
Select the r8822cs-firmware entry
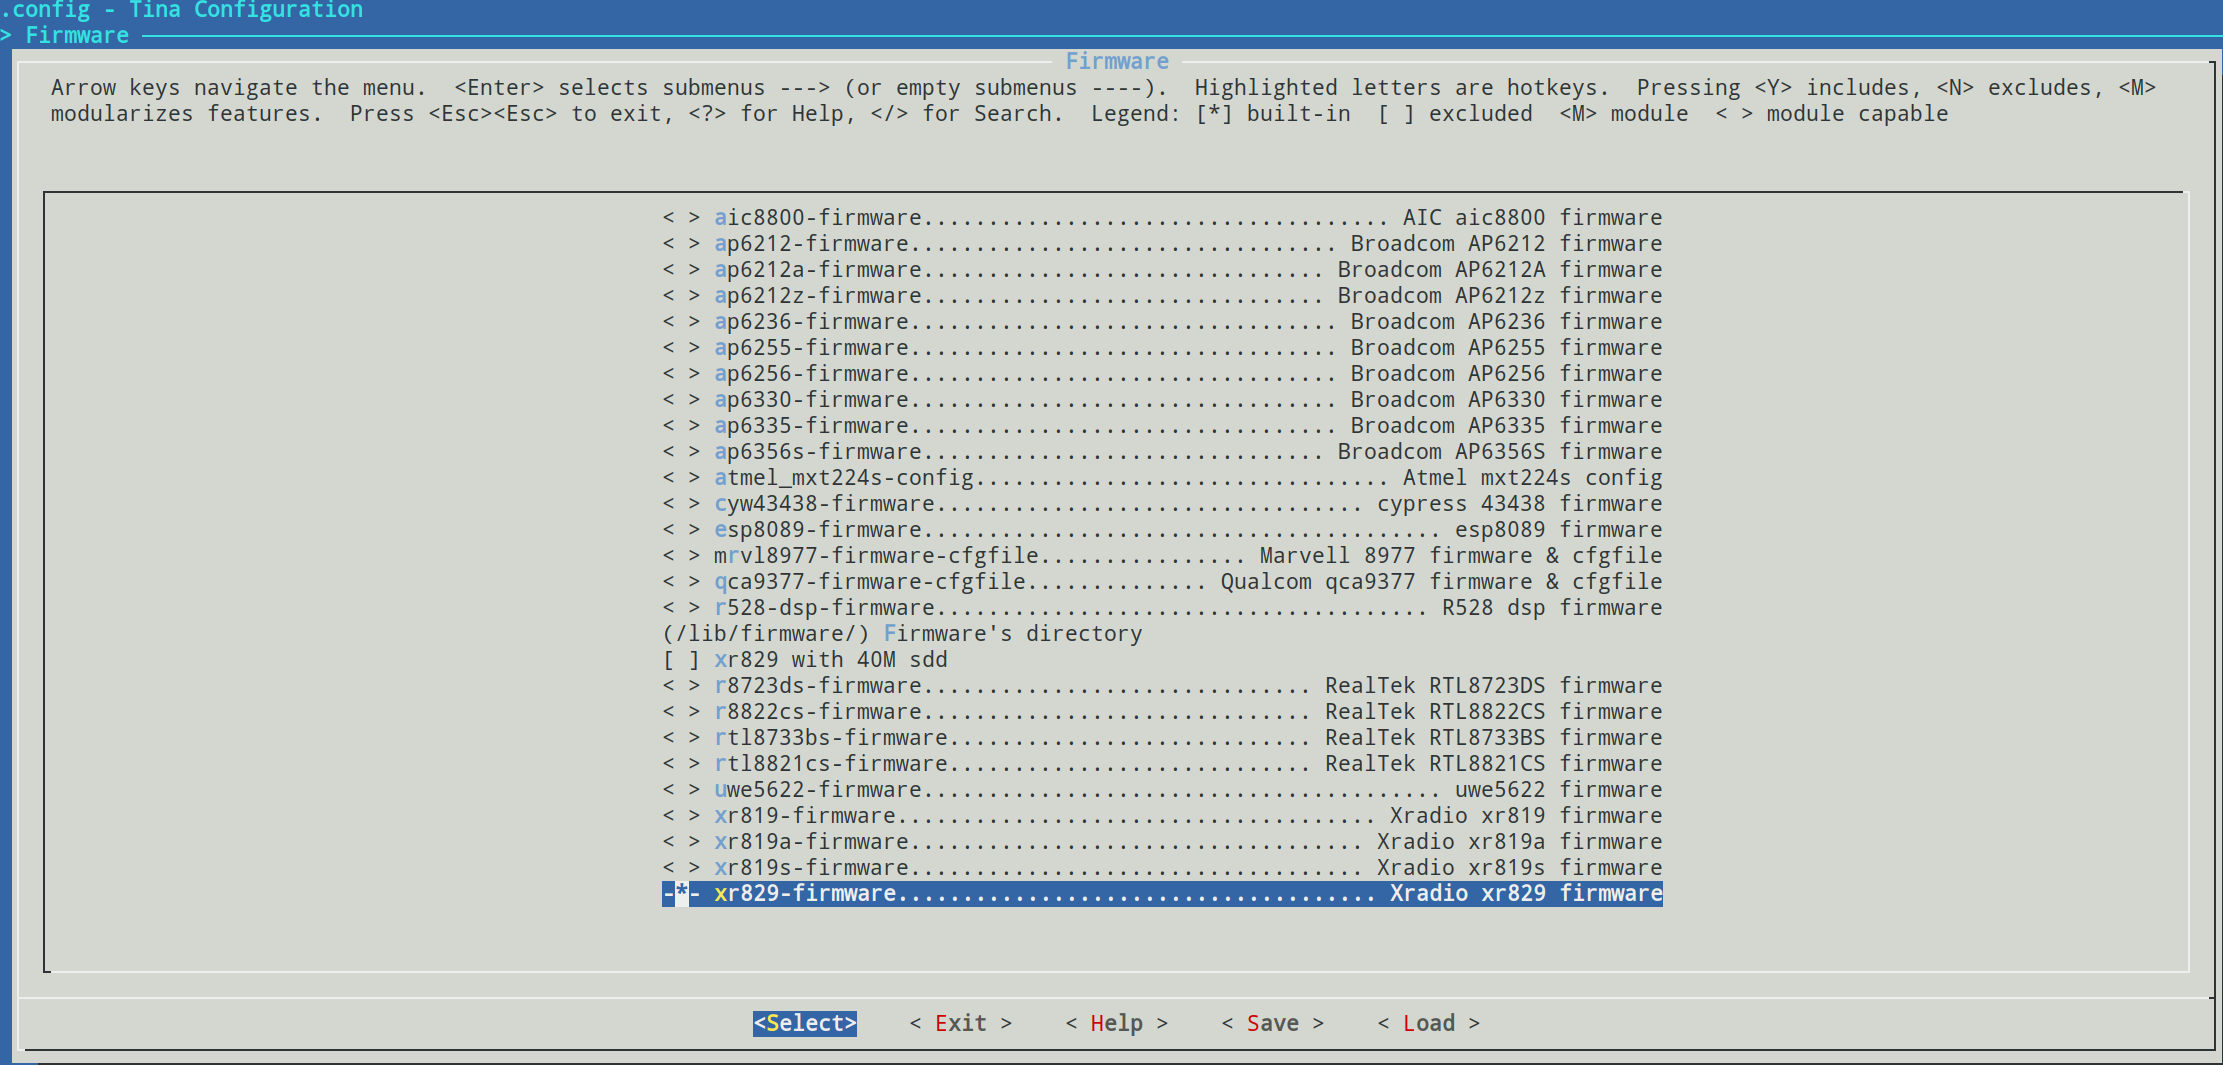(x=1162, y=712)
